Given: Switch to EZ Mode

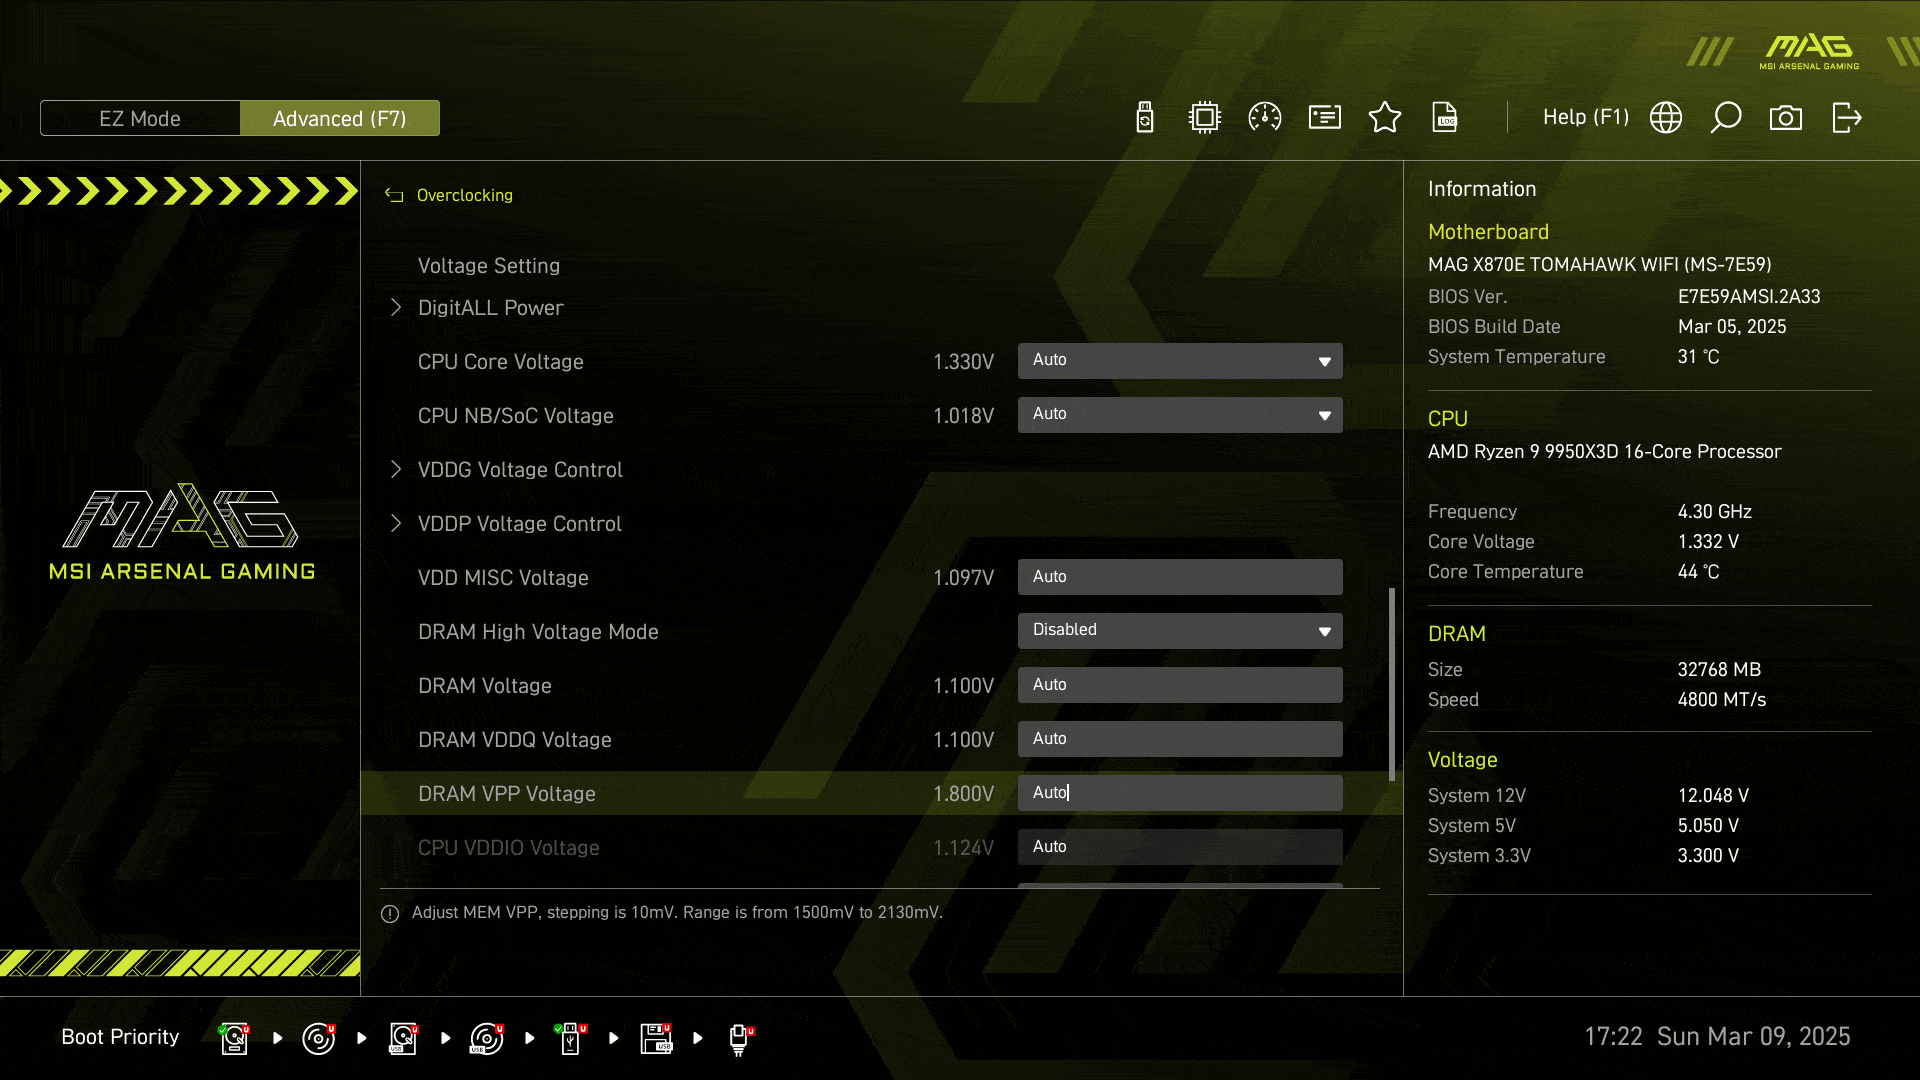Looking at the screenshot, I should (x=140, y=118).
